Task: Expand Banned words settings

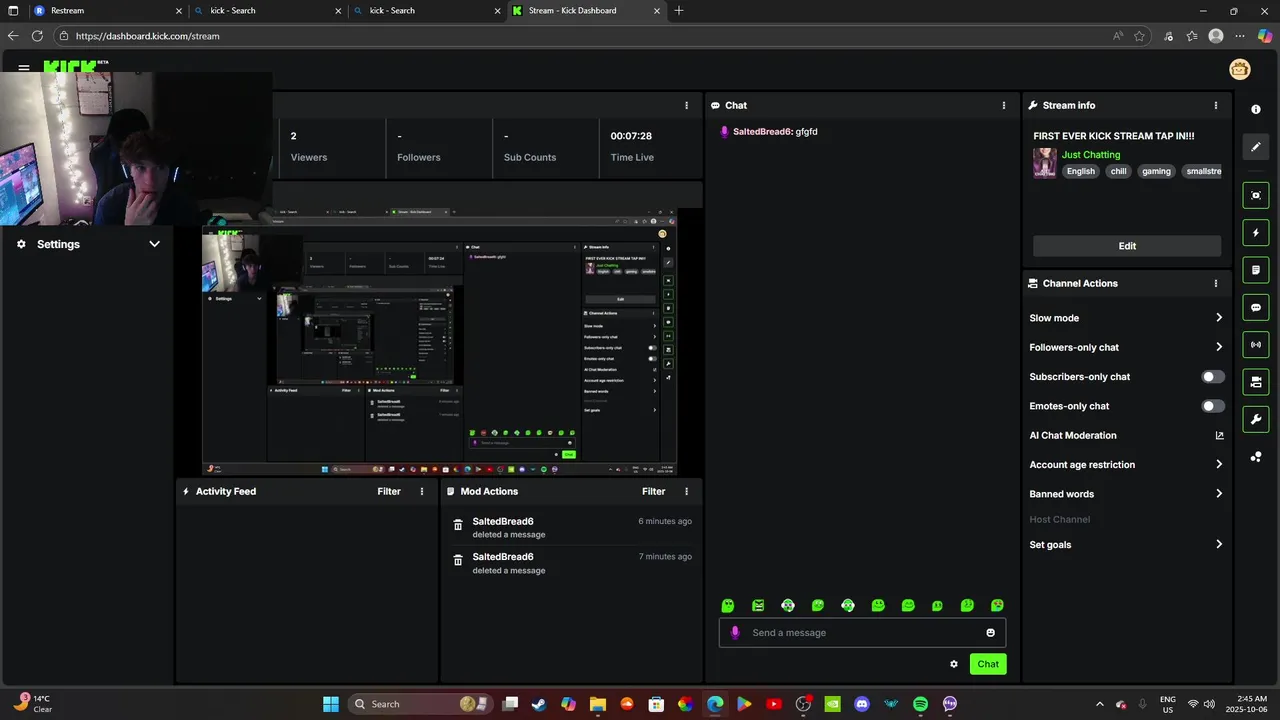Action: (1219, 494)
